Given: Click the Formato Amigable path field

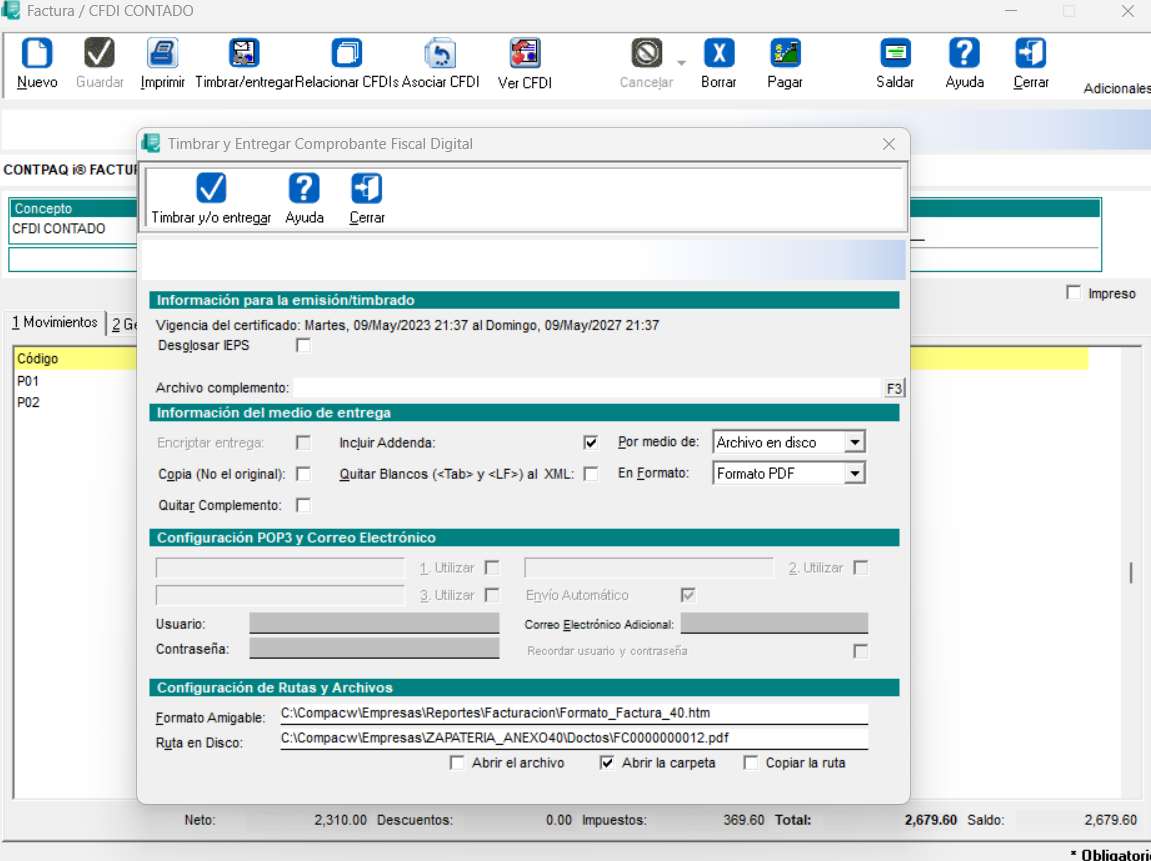Looking at the screenshot, I should [x=573, y=714].
